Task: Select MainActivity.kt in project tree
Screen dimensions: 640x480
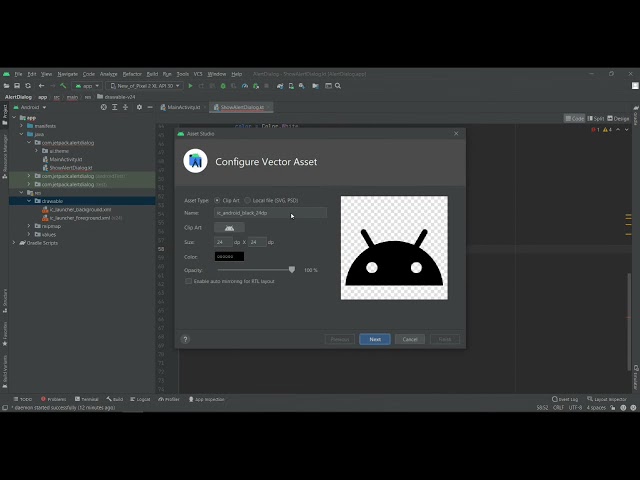Action: tap(62, 159)
